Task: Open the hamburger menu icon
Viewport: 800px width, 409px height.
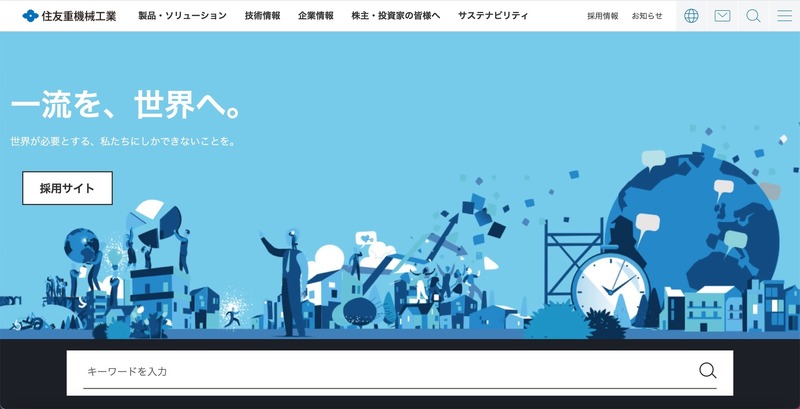Action: pos(784,16)
